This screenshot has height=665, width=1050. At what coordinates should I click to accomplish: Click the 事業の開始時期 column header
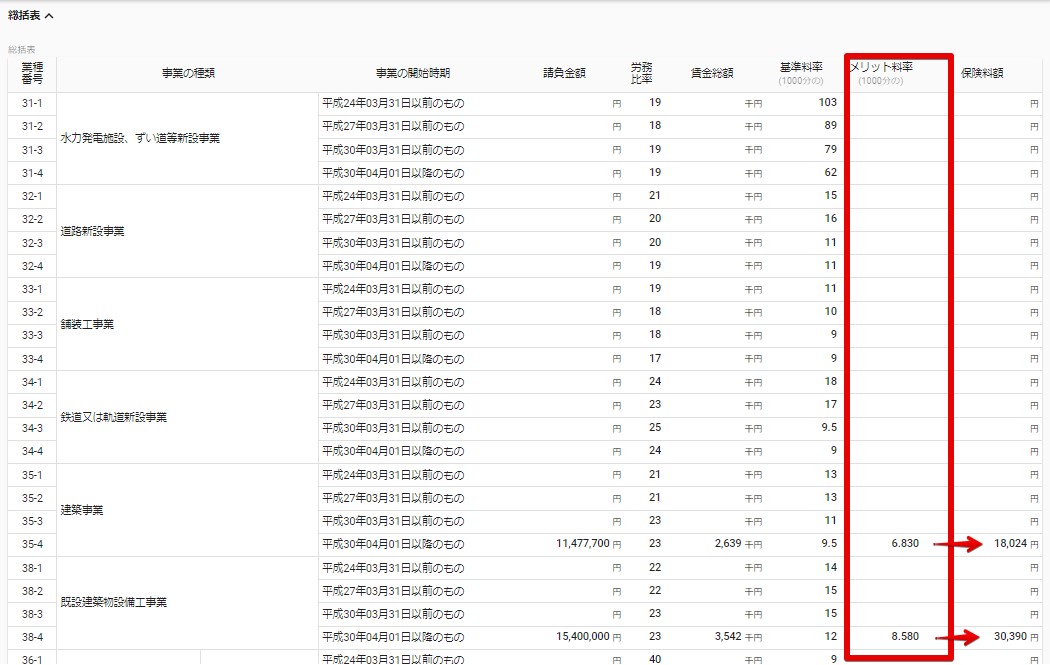coord(412,73)
